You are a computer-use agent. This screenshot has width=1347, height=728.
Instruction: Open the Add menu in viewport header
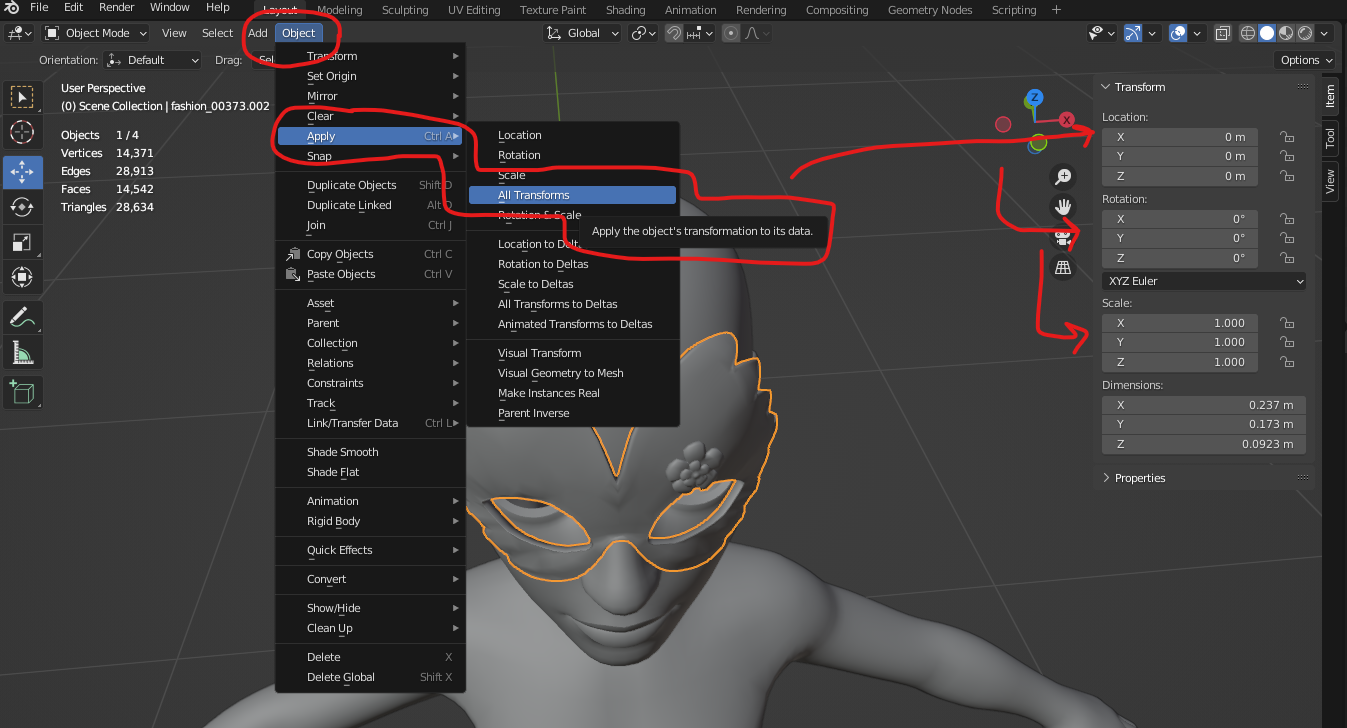(258, 33)
